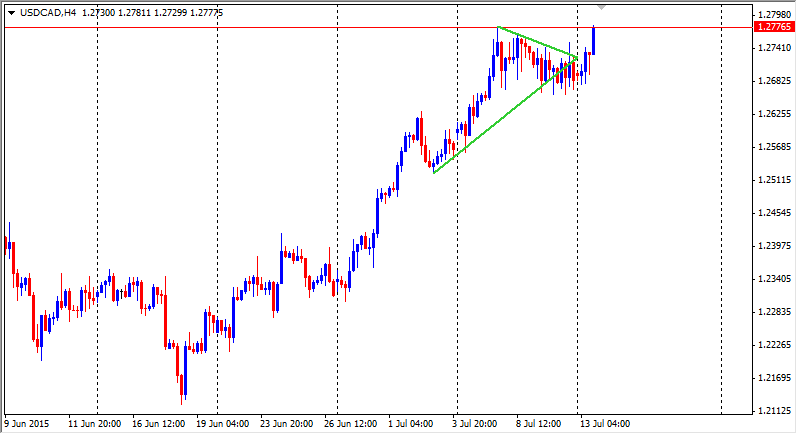Select the grey chart shift marker triangle
This screenshot has height=434, width=797.
click(x=601, y=8)
